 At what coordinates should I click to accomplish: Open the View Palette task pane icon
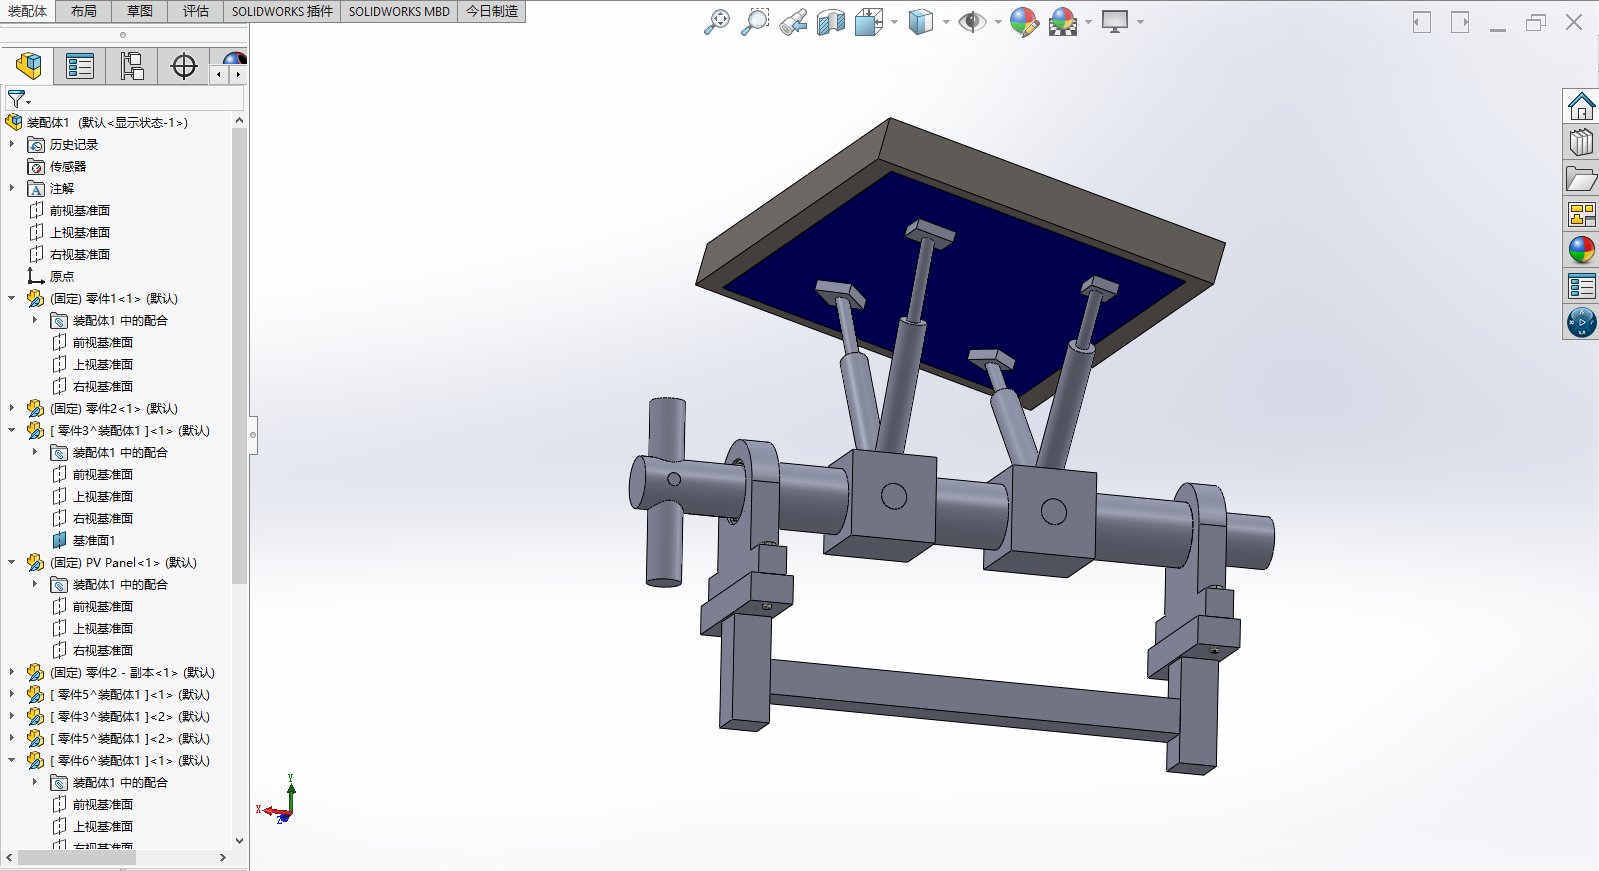(x=1581, y=214)
